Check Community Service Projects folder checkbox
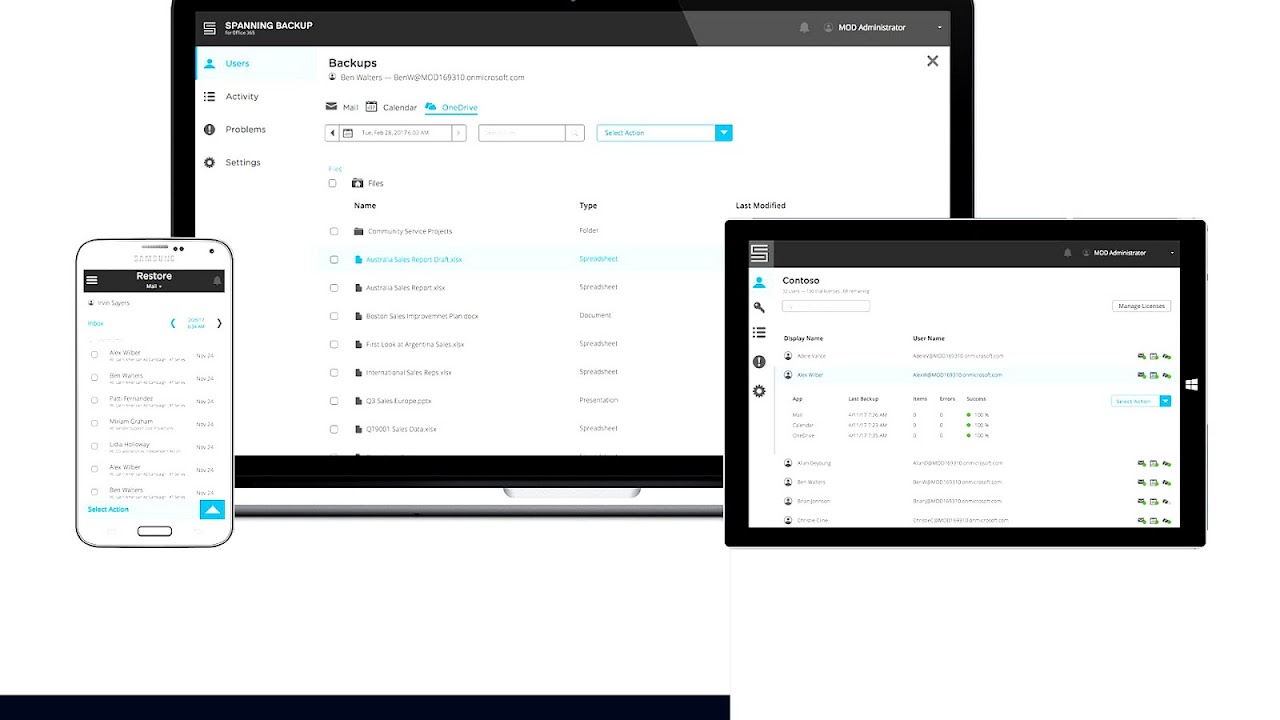The height and width of the screenshot is (720, 1280). point(334,231)
